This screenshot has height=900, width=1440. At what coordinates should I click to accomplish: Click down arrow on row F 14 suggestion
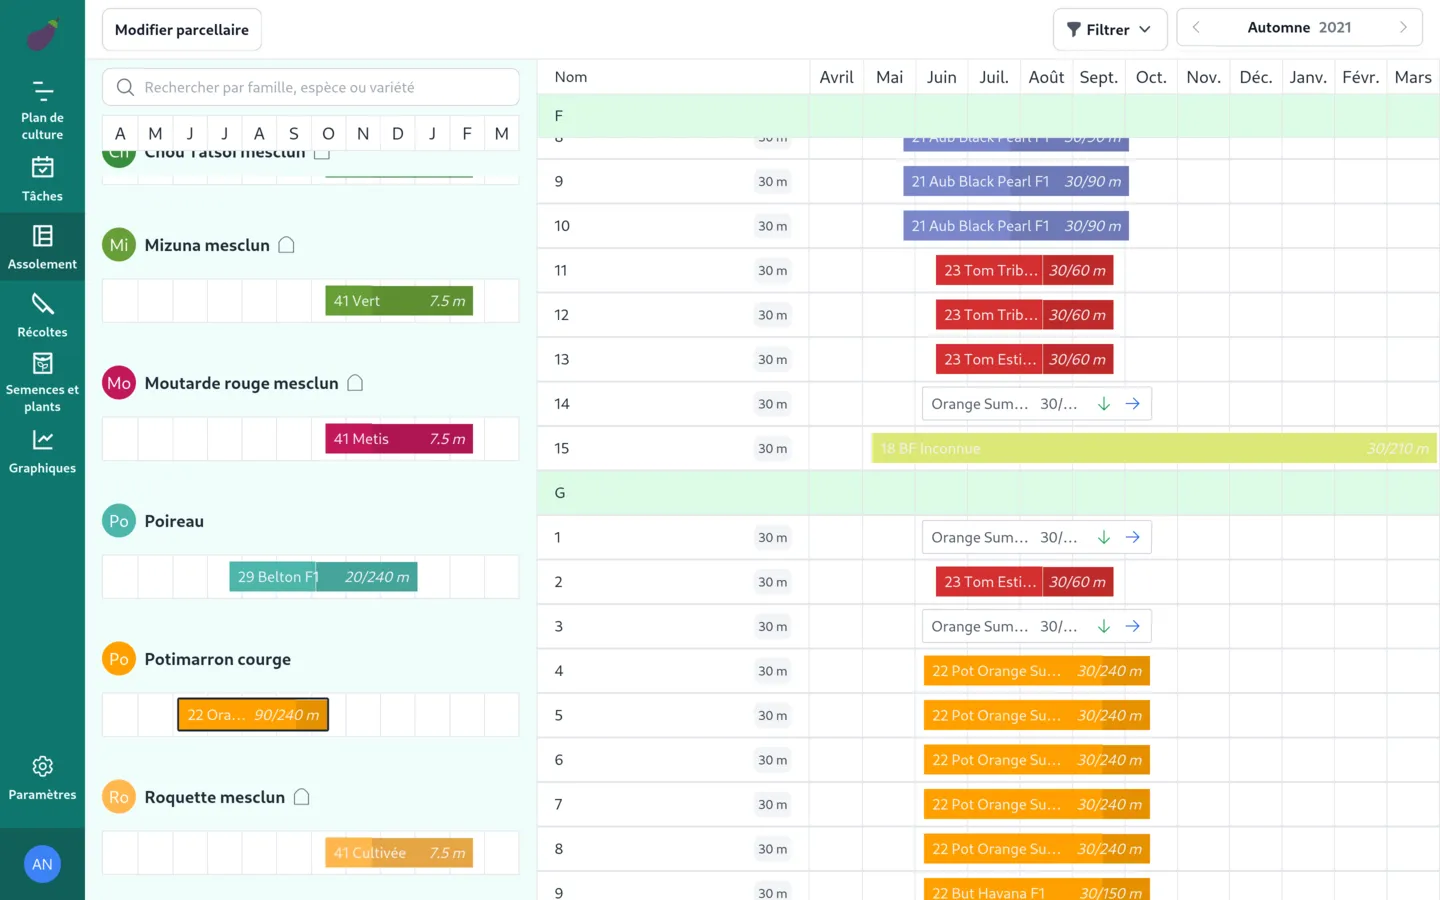1104,404
